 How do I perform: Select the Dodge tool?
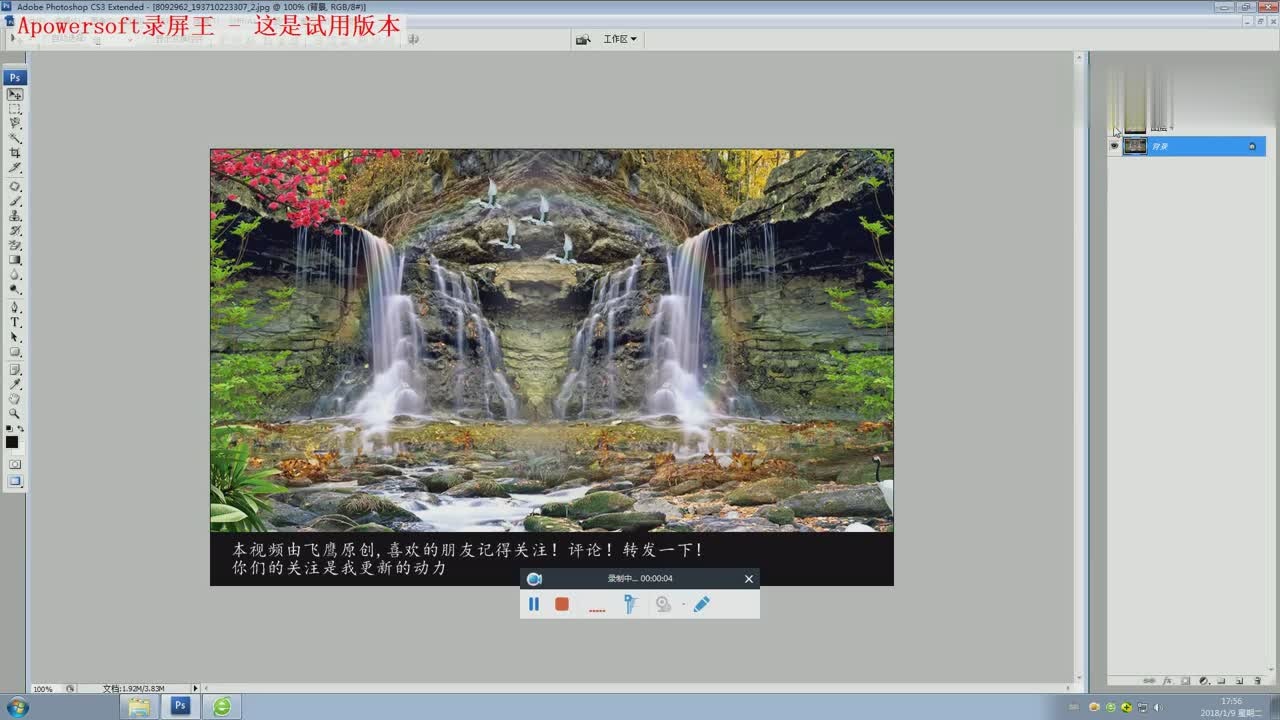click(15, 289)
